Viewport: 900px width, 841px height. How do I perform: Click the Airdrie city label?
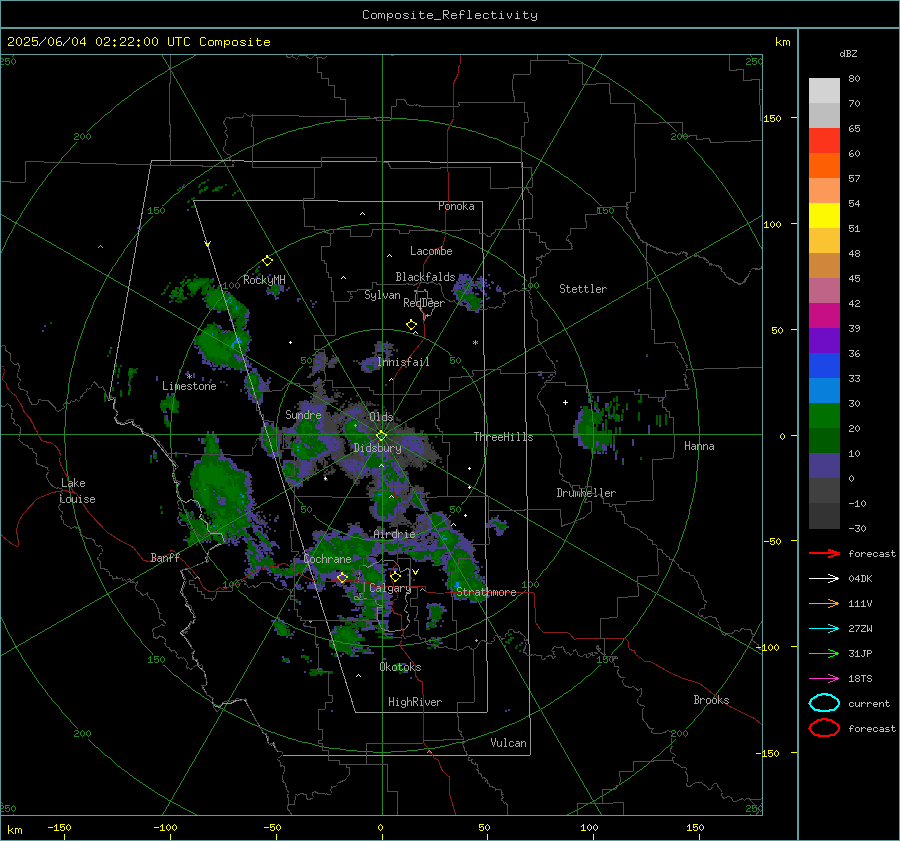[x=394, y=534]
